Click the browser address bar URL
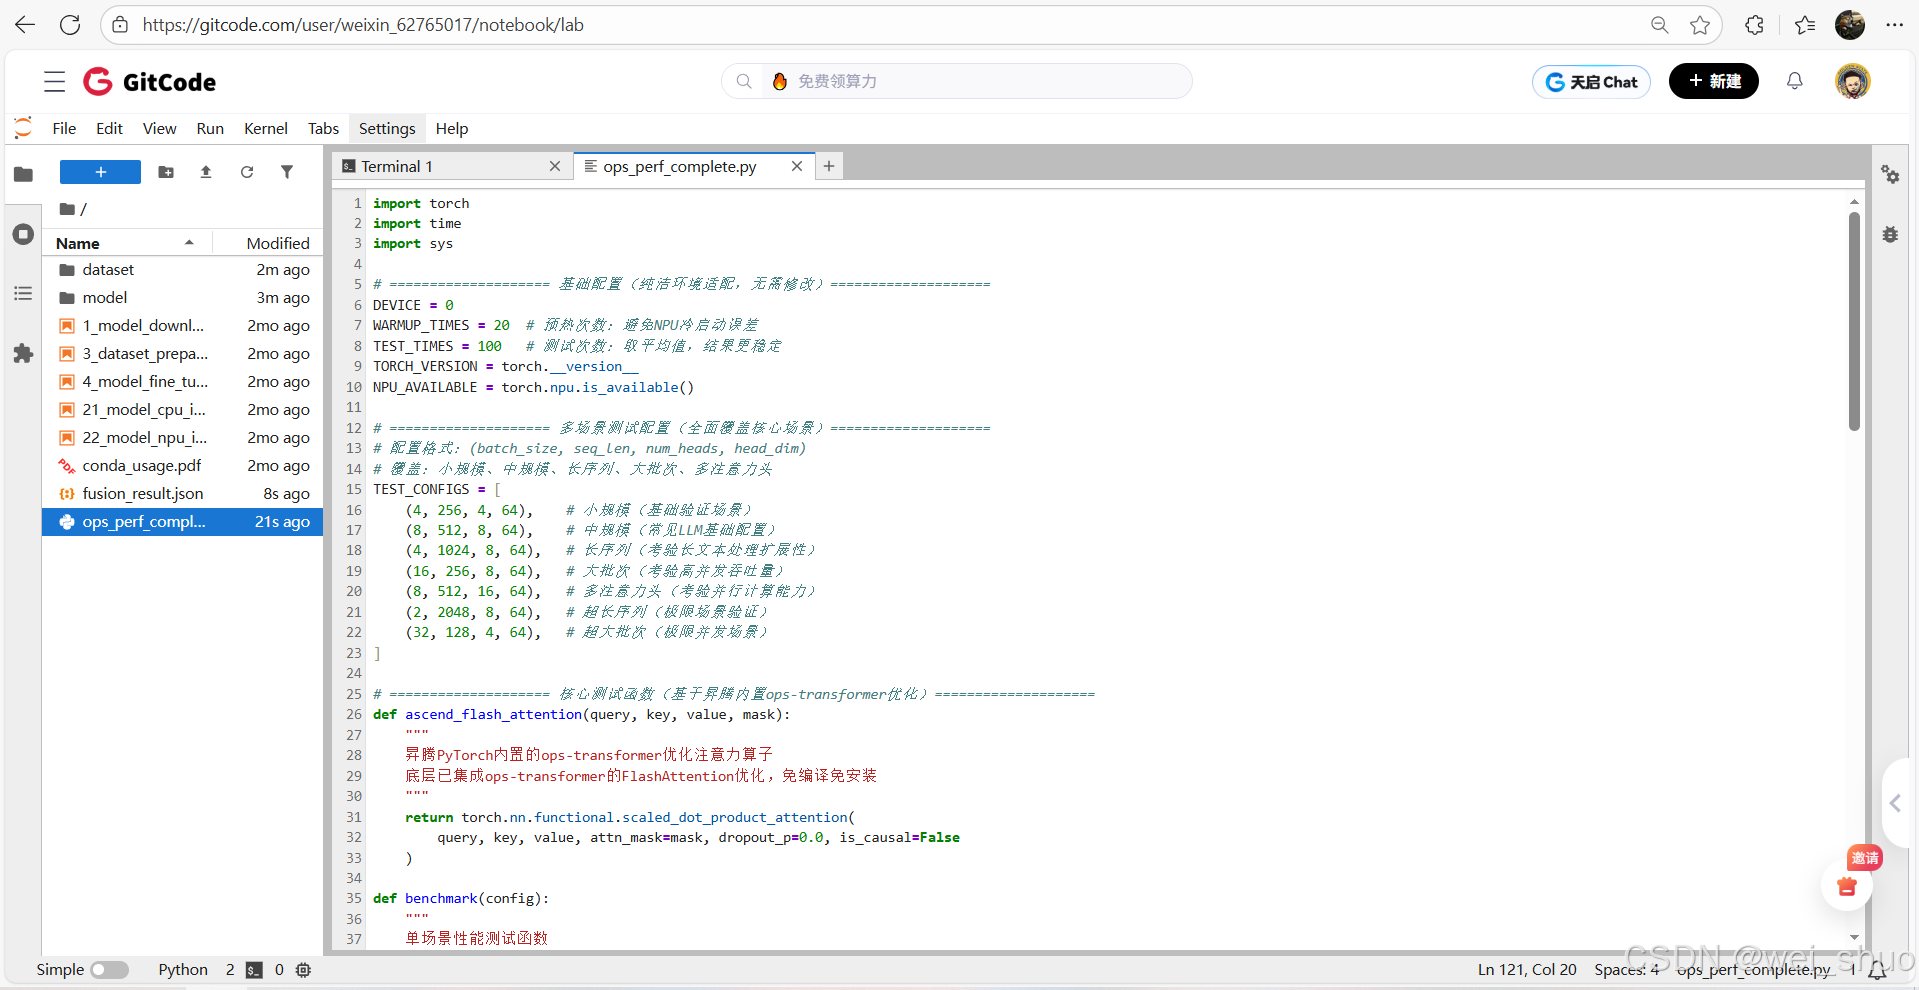1919x990 pixels. click(363, 25)
